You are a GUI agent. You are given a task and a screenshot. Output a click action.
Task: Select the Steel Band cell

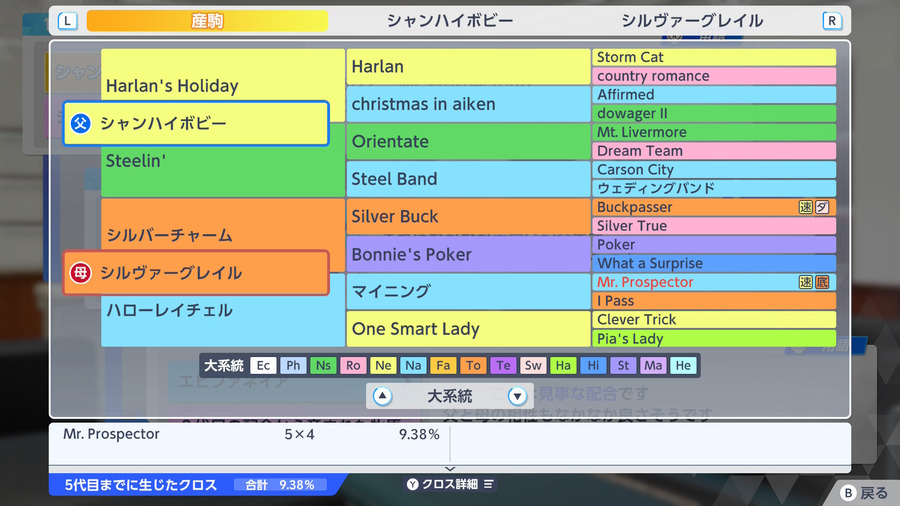point(468,179)
